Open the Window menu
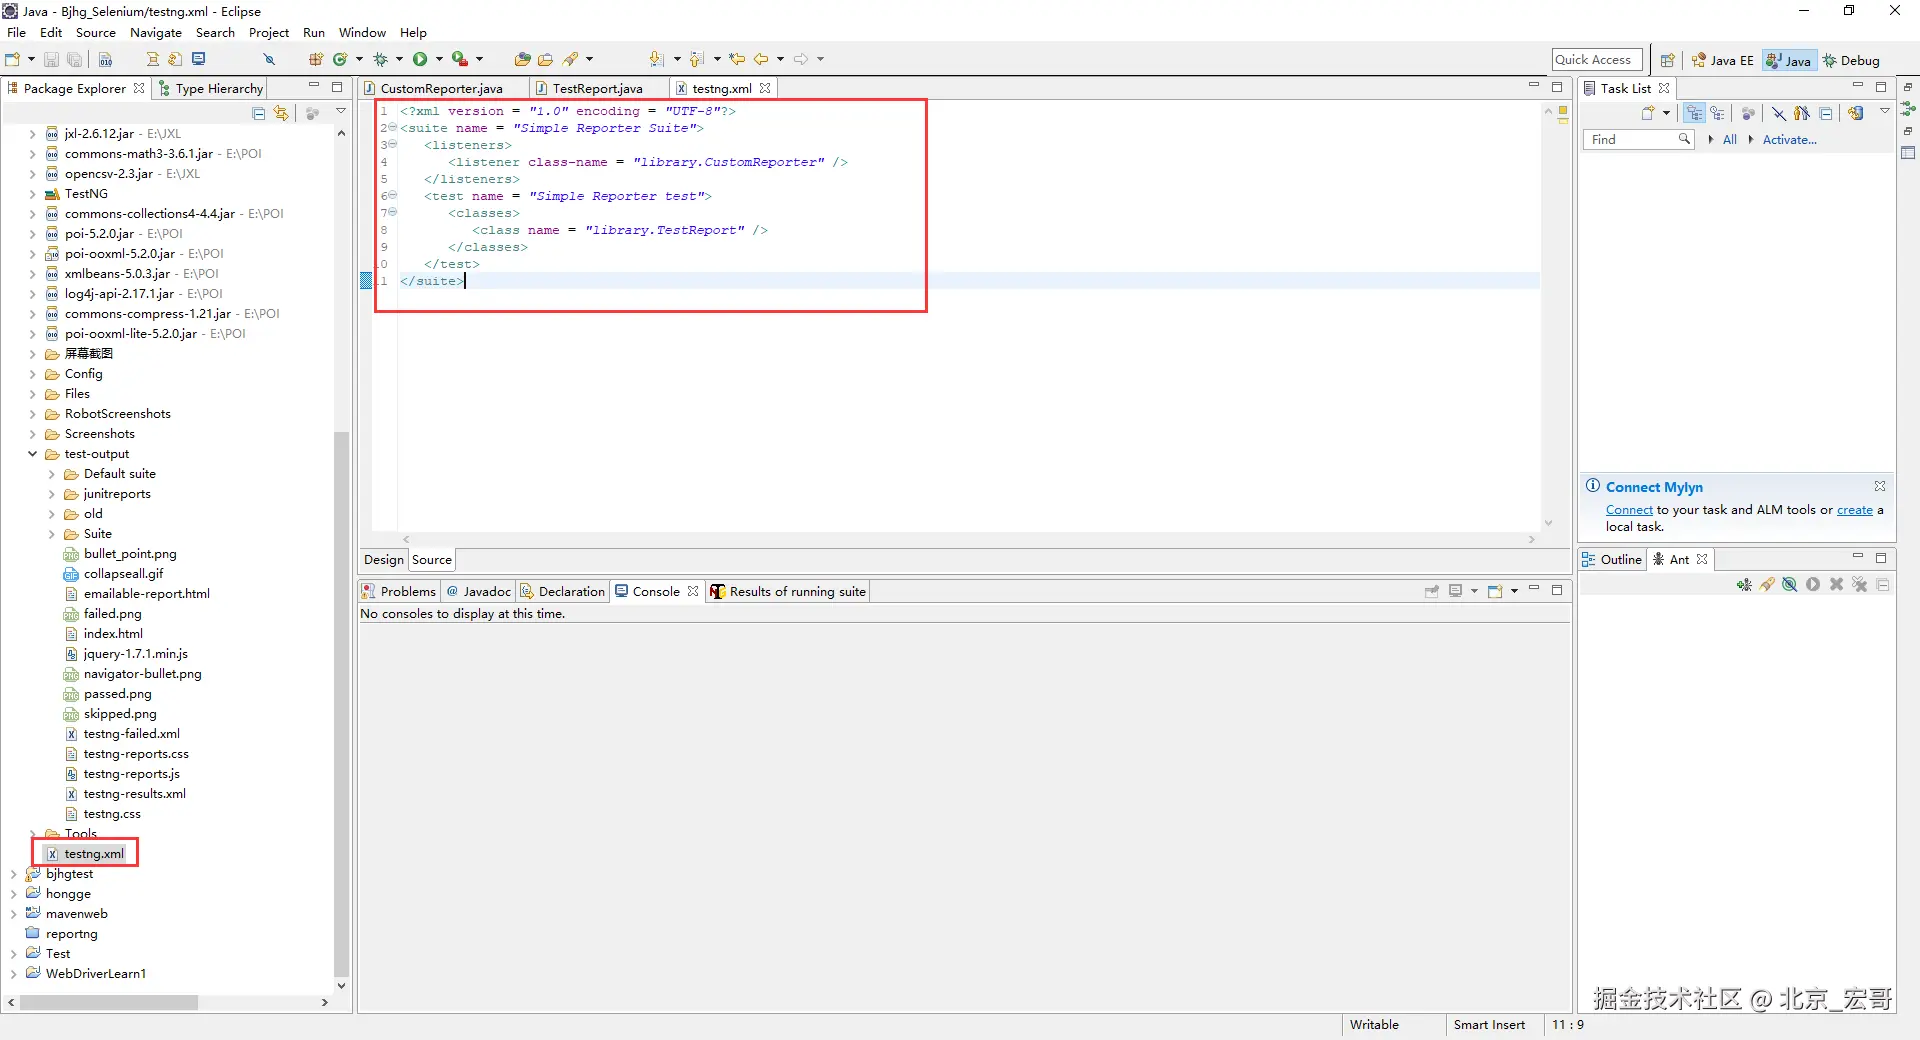Screen dimensions: 1920x1040 (362, 33)
